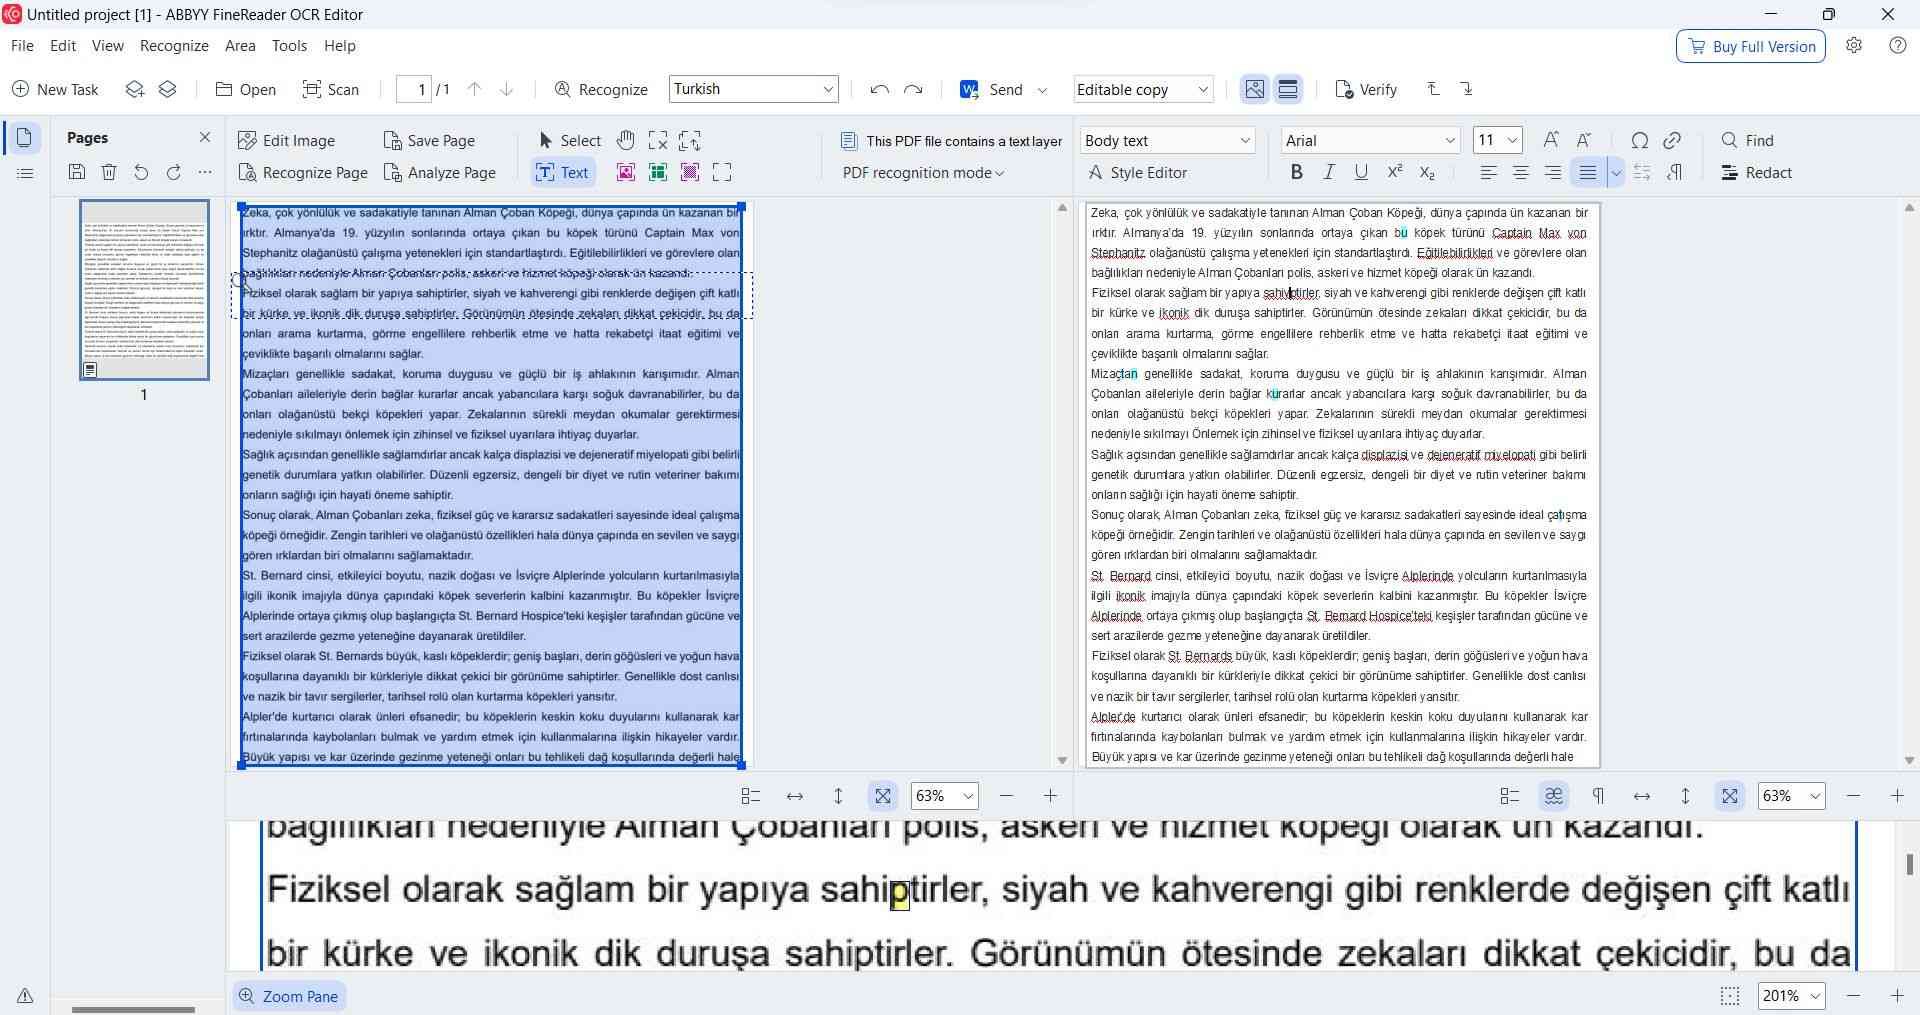Select the green Table area tool
The height and width of the screenshot is (1015, 1920).
pyautogui.click(x=658, y=172)
